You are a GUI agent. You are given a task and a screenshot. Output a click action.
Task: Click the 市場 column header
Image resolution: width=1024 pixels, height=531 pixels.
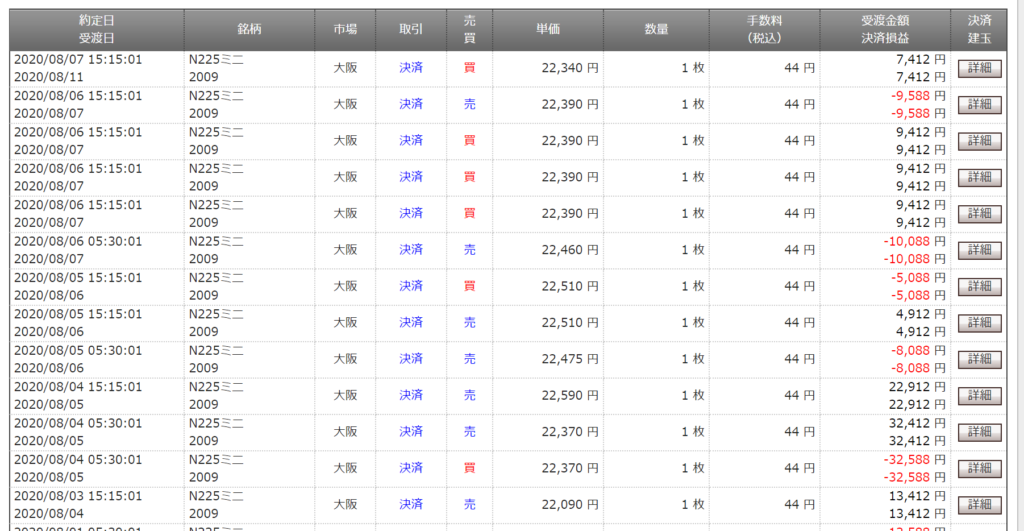(x=345, y=29)
